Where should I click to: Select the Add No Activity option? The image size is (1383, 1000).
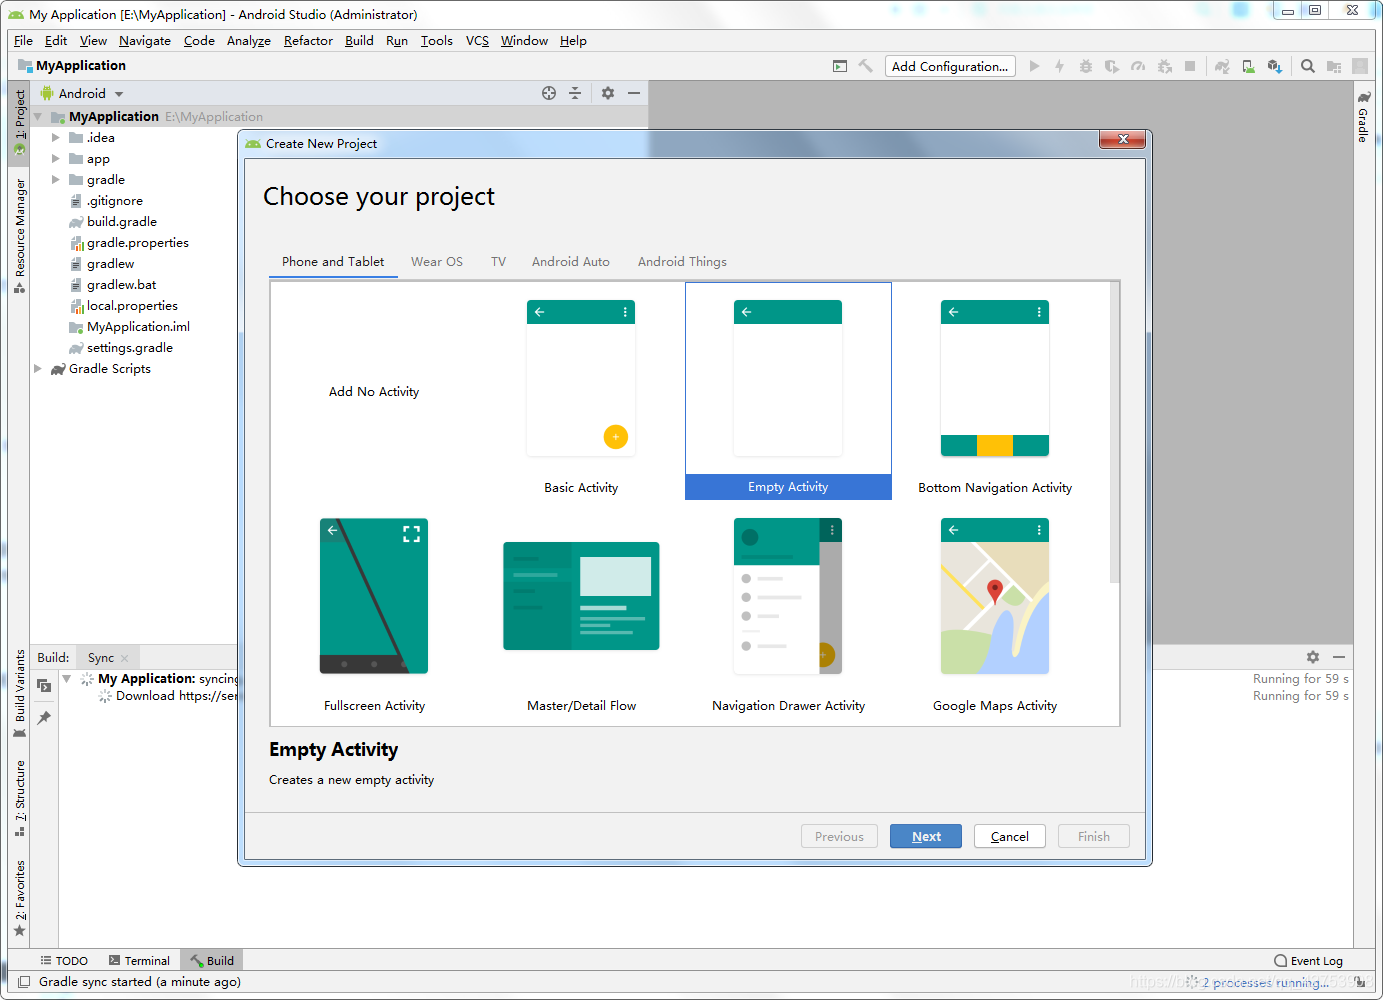click(x=374, y=392)
